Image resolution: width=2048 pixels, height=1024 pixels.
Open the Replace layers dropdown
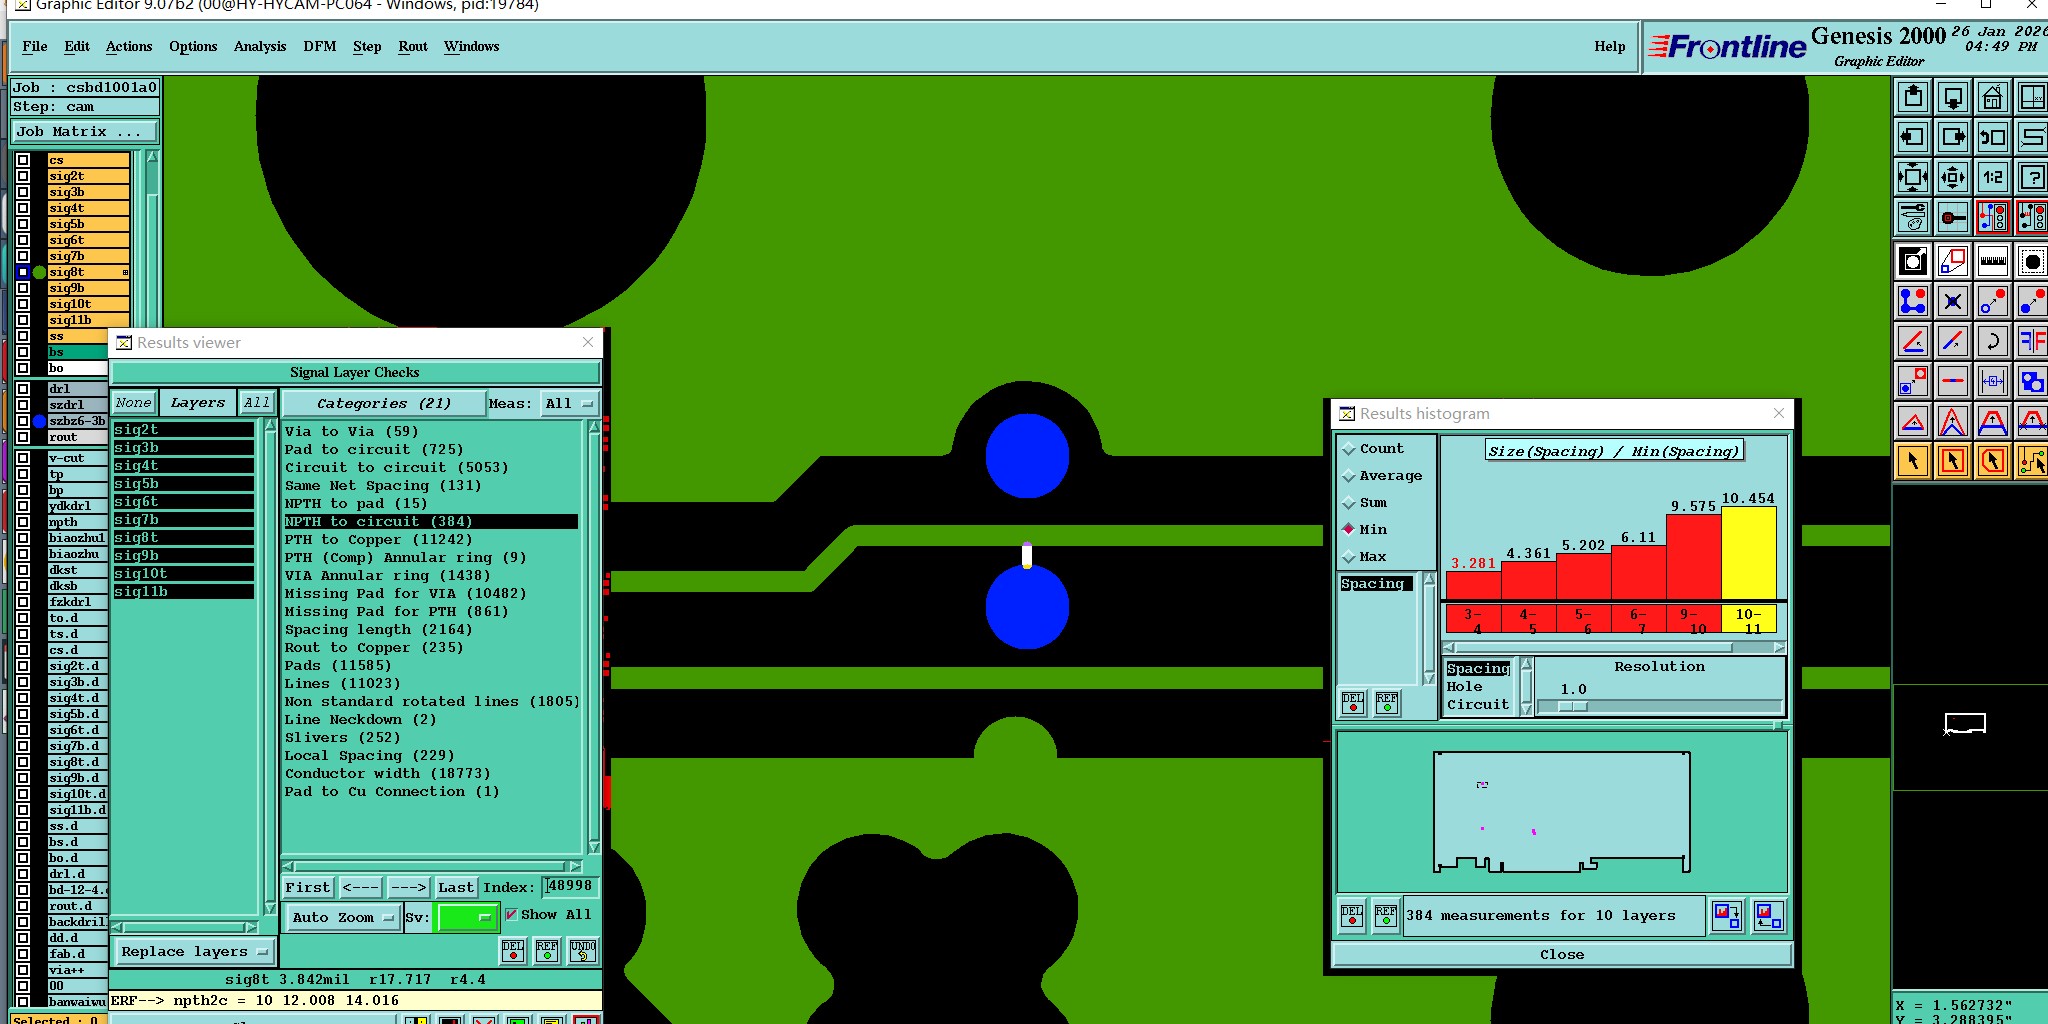pyautogui.click(x=195, y=952)
